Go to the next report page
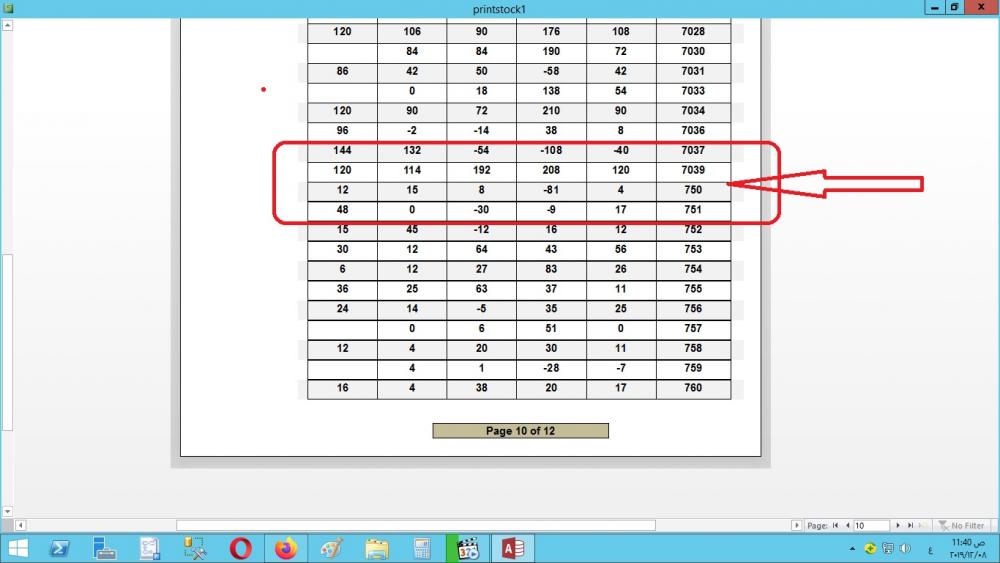Screen dimensions: 1000x563 tap(898, 525)
